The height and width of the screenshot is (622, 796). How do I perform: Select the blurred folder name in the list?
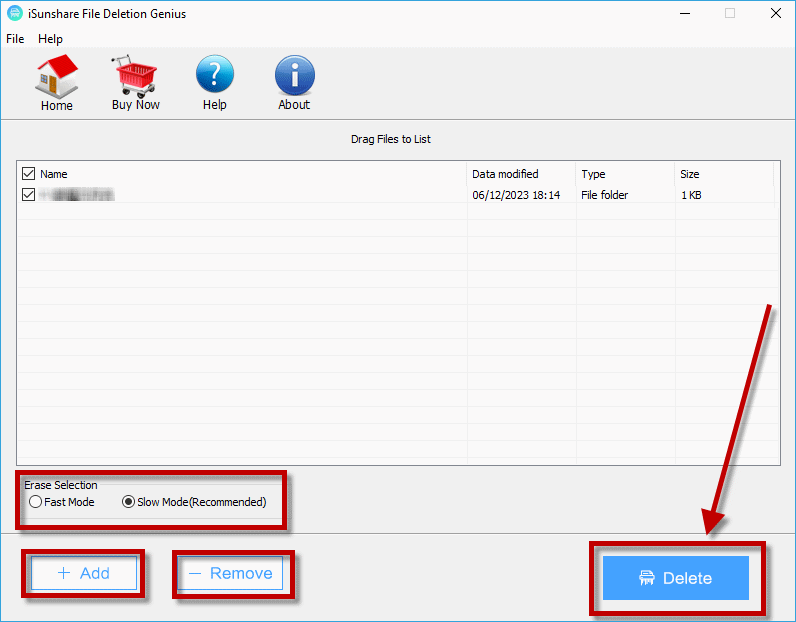point(77,194)
